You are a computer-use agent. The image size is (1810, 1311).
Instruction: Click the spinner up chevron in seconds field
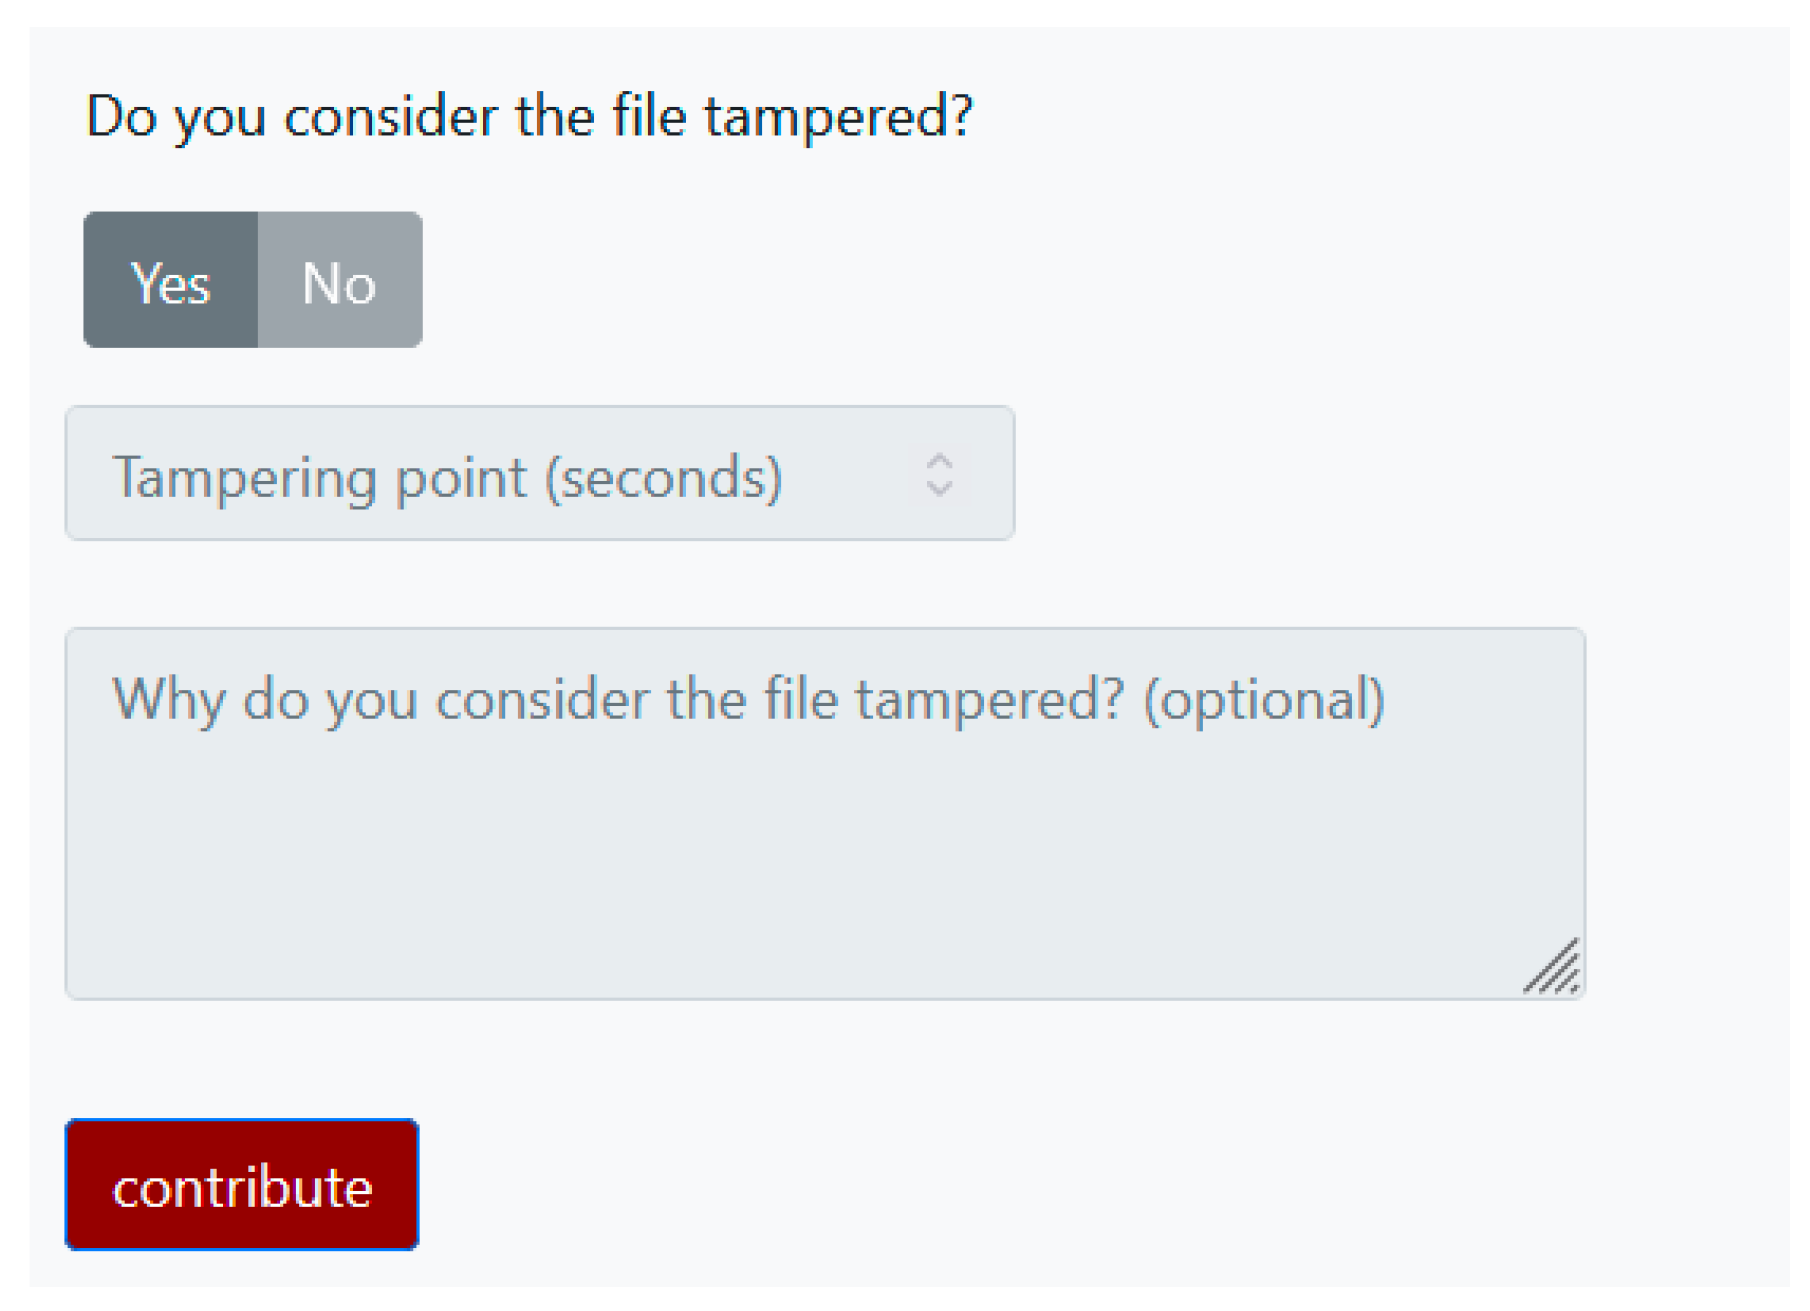click(x=939, y=461)
